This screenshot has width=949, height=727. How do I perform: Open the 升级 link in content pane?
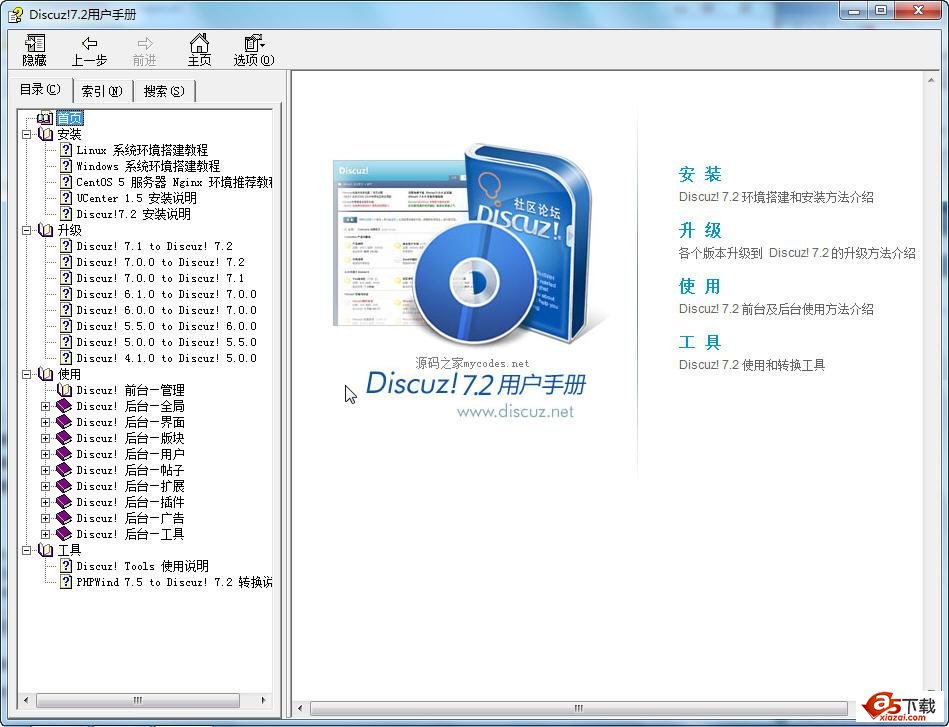pyautogui.click(x=700, y=231)
